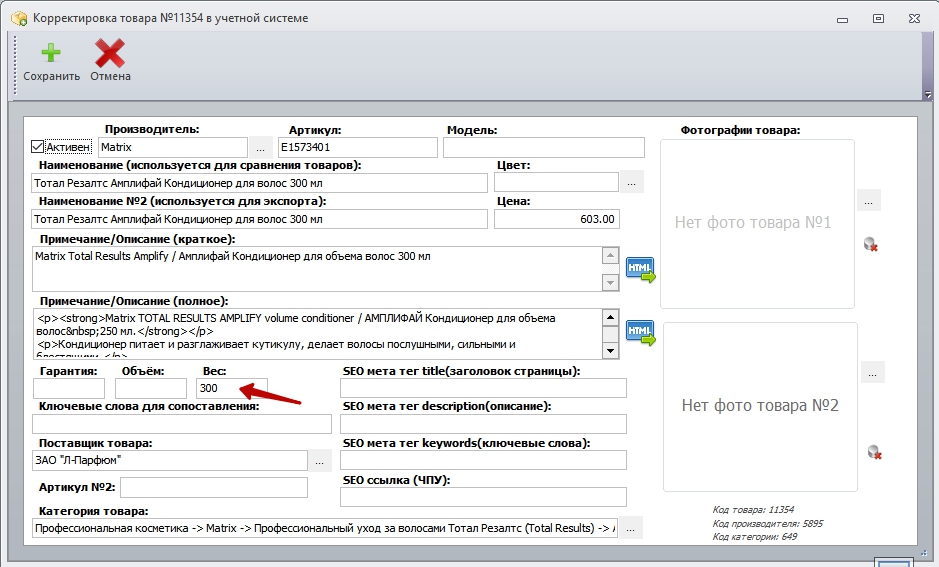Image resolution: width=939 pixels, height=567 pixels.
Task: Click the Производитель field with Matrix
Action: click(172, 147)
